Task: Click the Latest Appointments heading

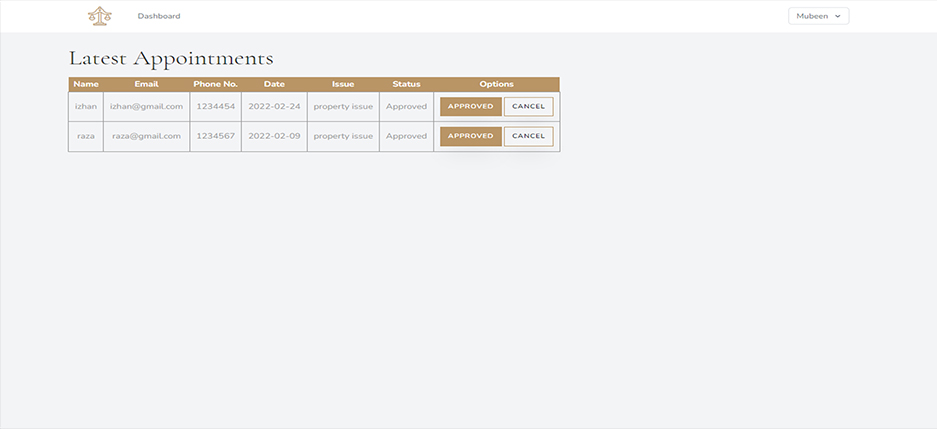Action: coord(171,58)
